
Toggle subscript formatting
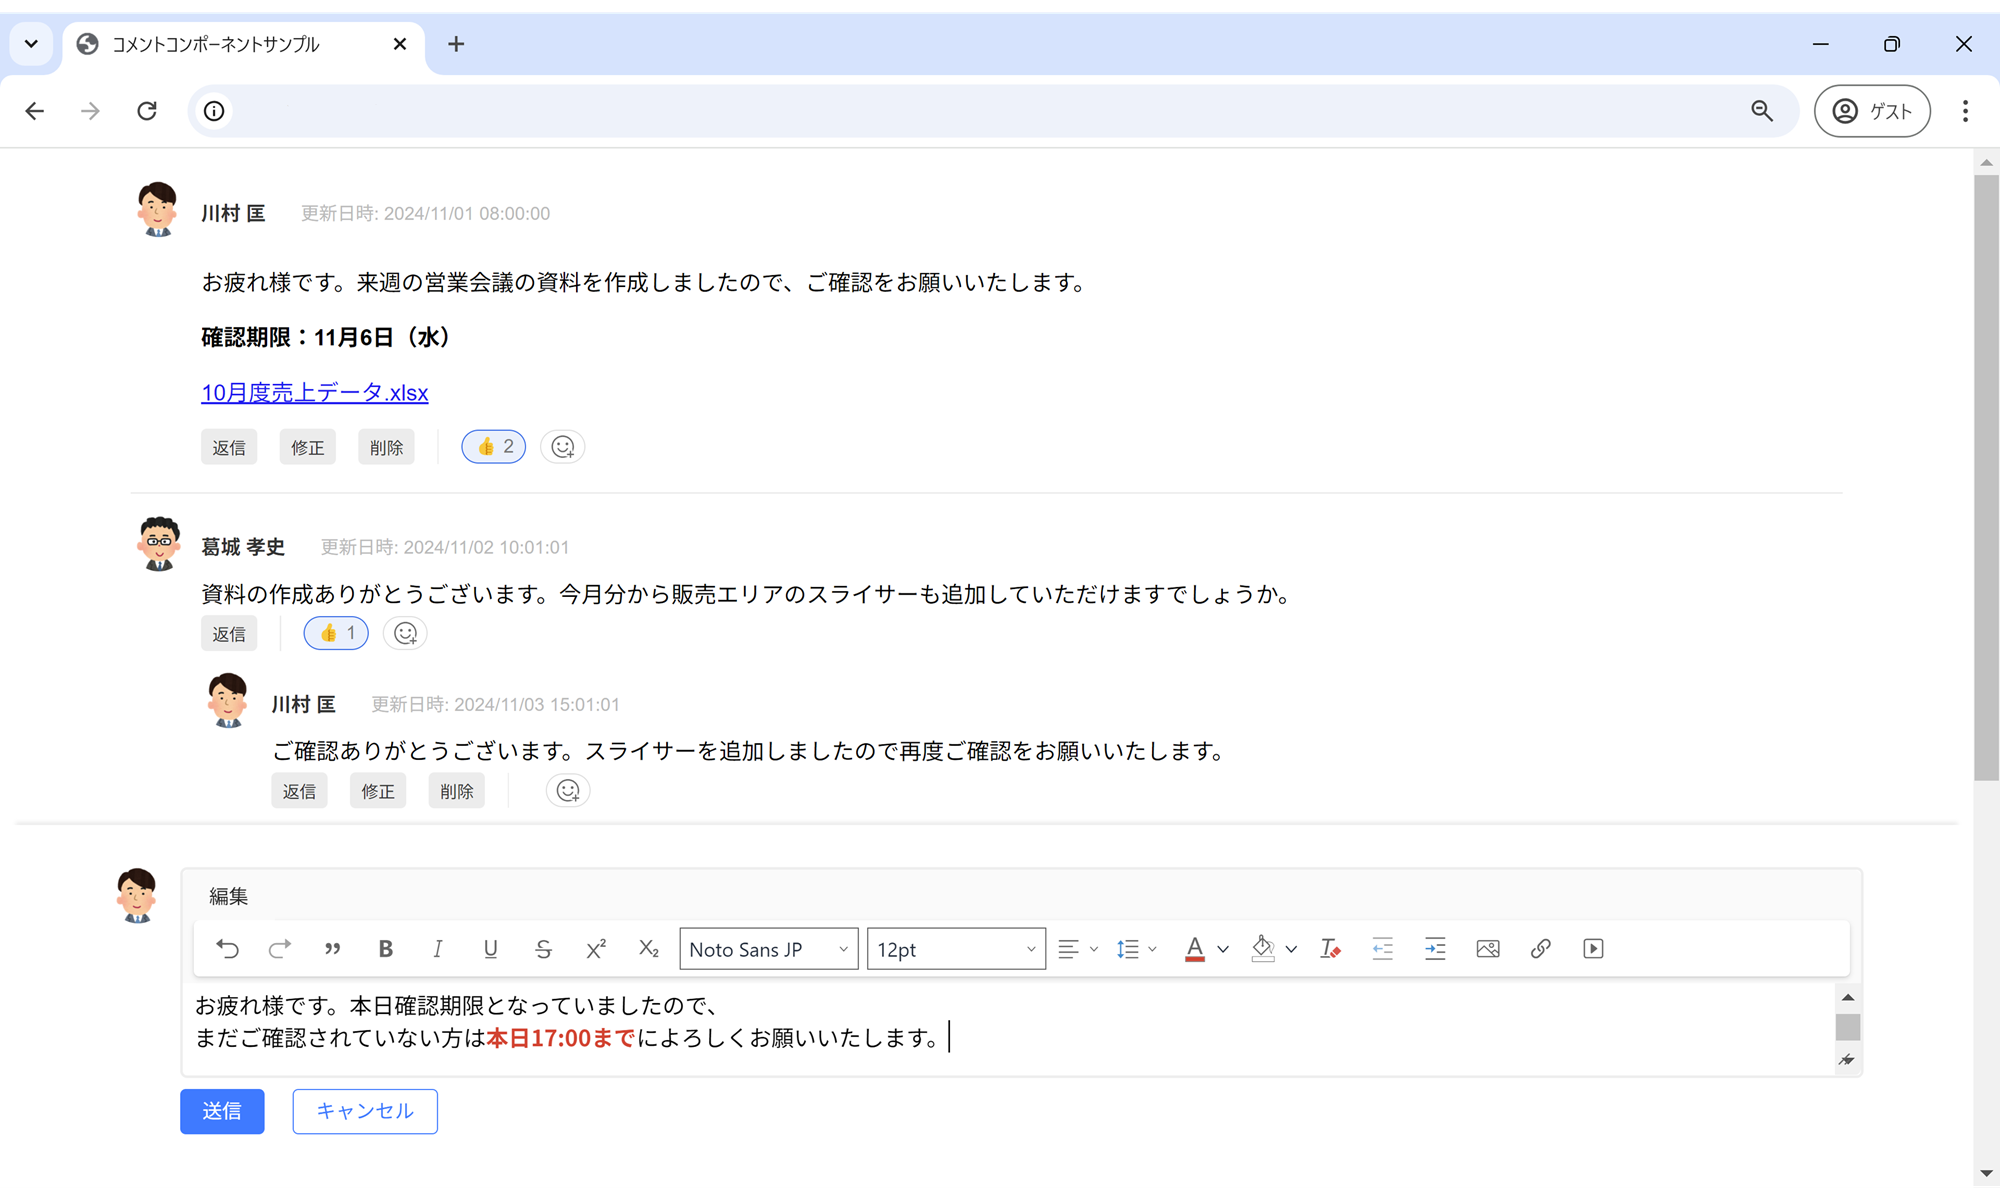click(x=649, y=949)
